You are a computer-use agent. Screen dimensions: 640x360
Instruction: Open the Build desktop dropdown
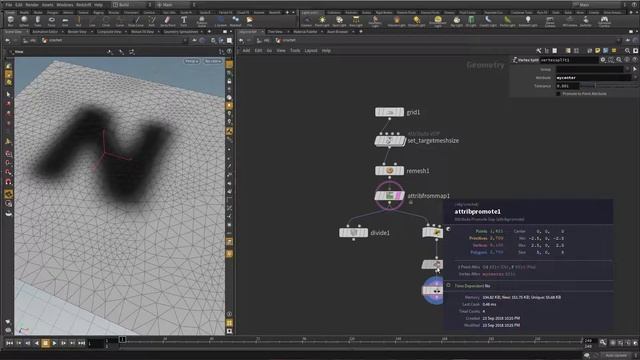pos(131,4)
